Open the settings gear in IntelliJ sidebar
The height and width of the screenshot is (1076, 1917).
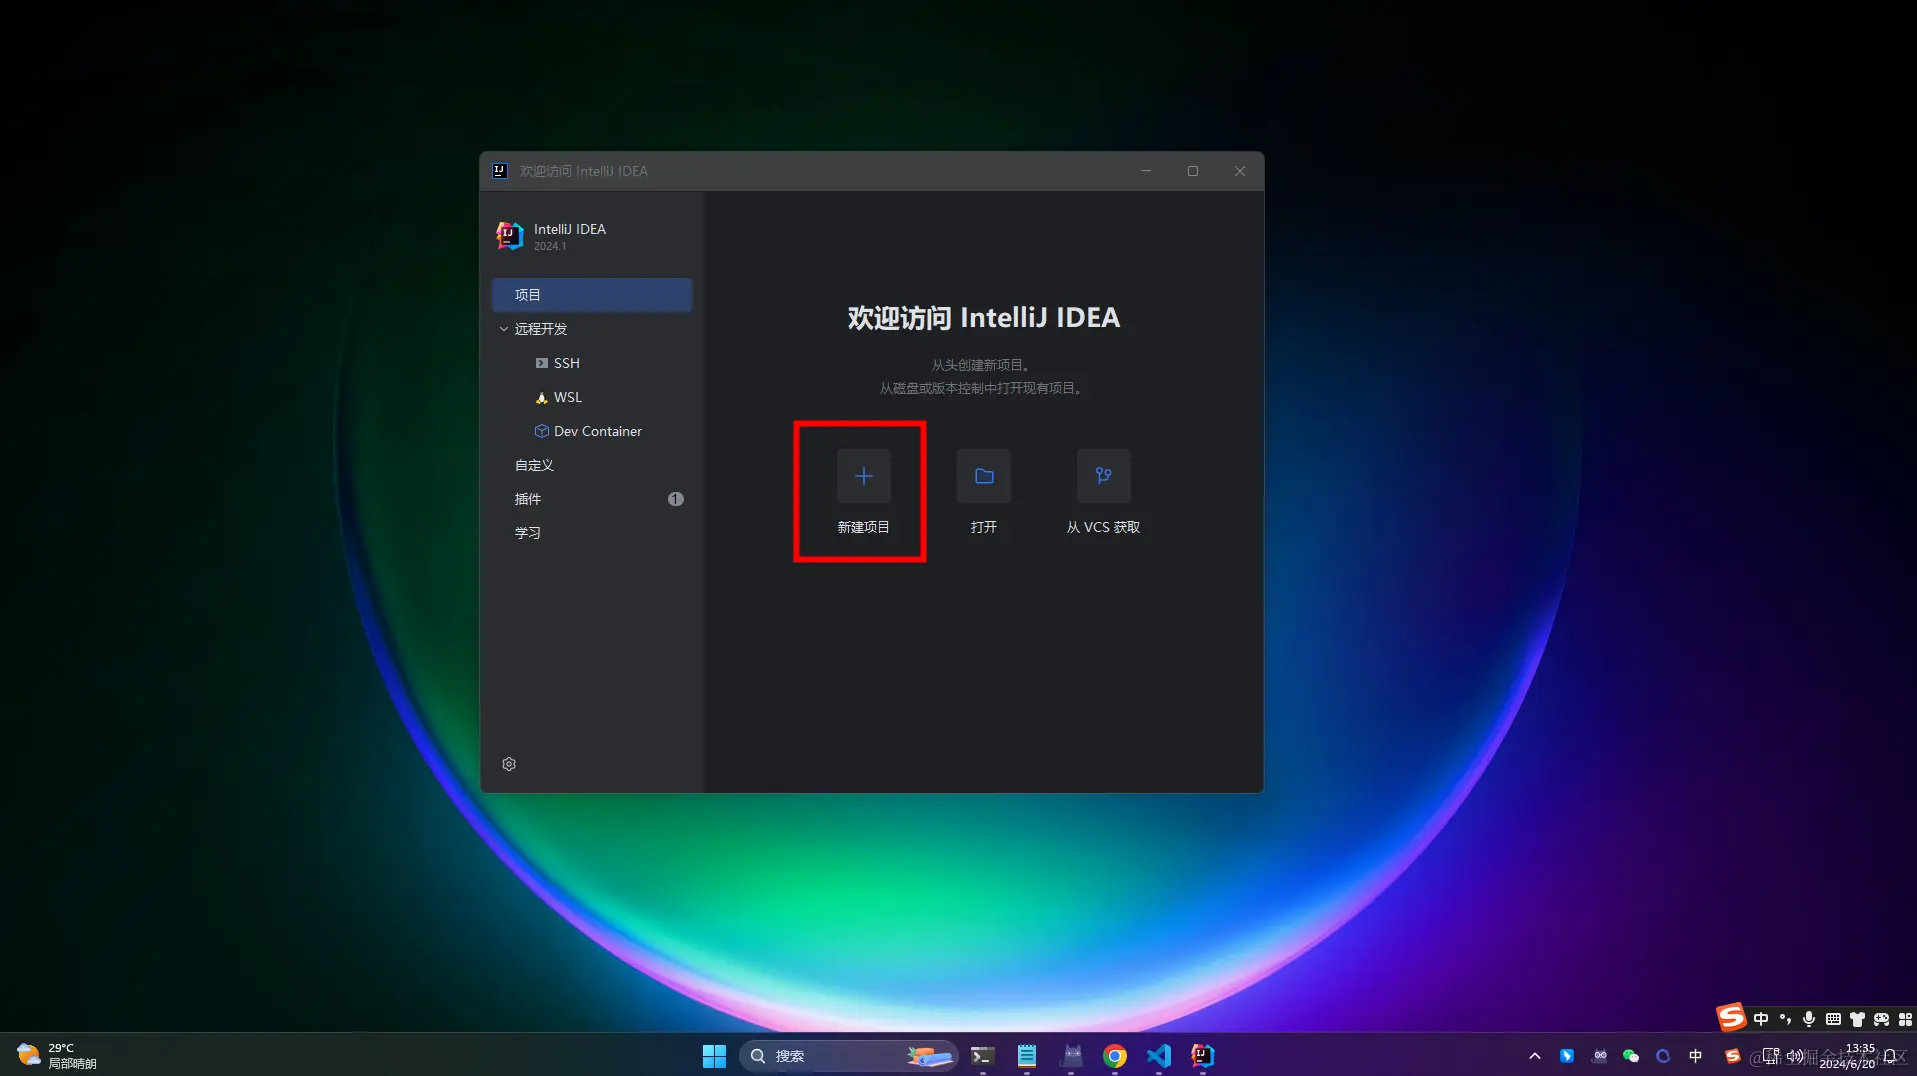tap(509, 764)
